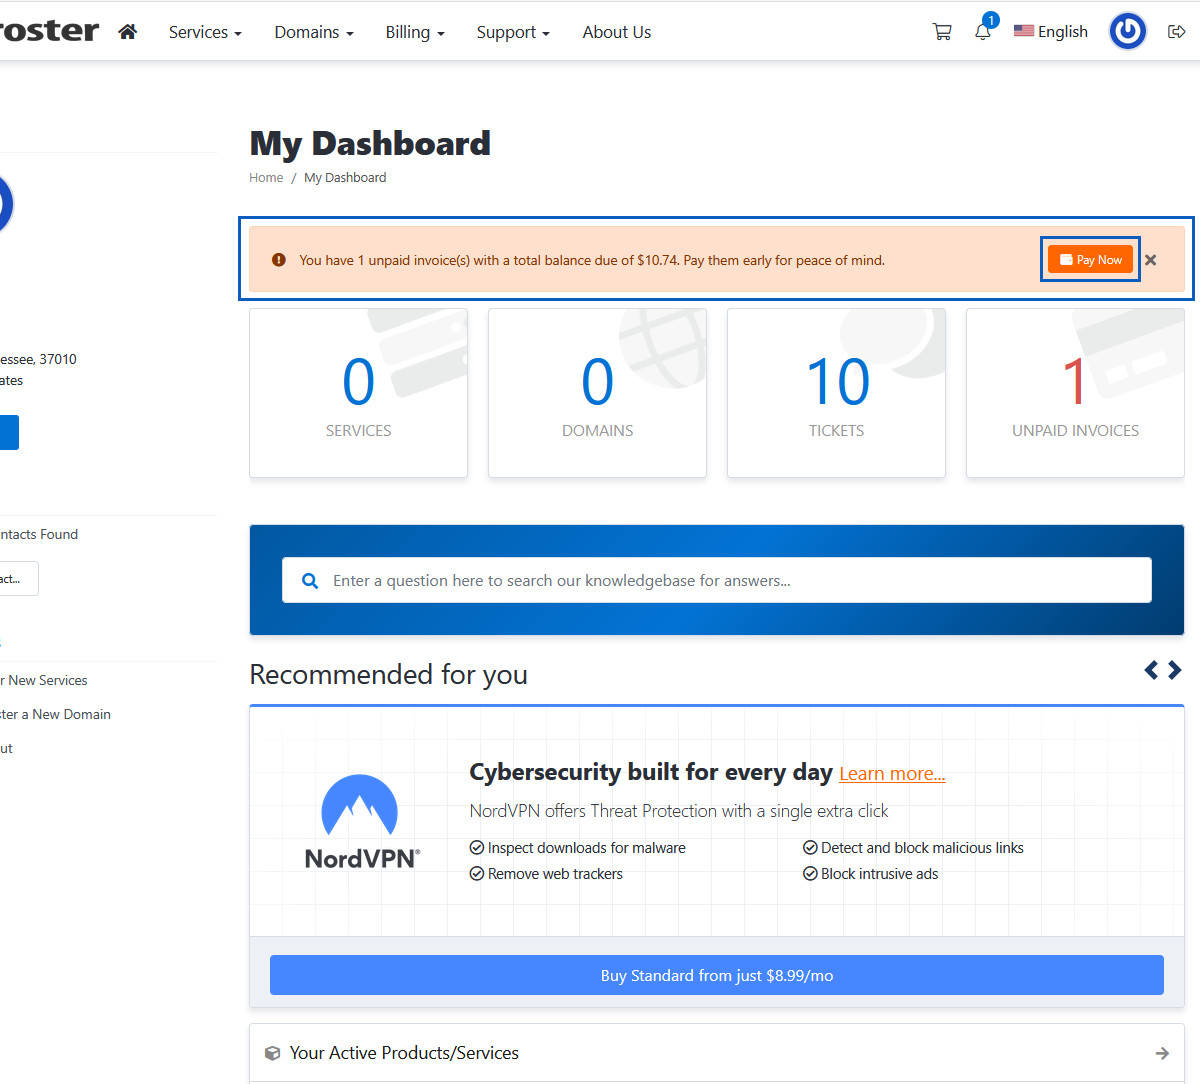Image resolution: width=1200 pixels, height=1084 pixels.
Task: Follow the Learn more link
Action: [892, 774]
